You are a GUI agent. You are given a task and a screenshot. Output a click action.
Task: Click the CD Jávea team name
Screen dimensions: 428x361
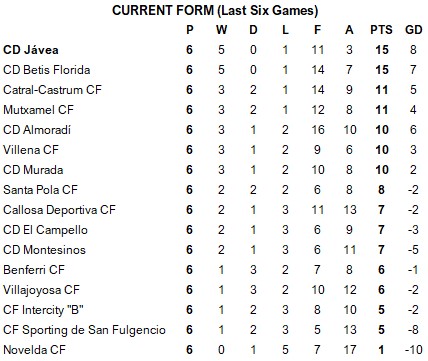tap(31, 50)
